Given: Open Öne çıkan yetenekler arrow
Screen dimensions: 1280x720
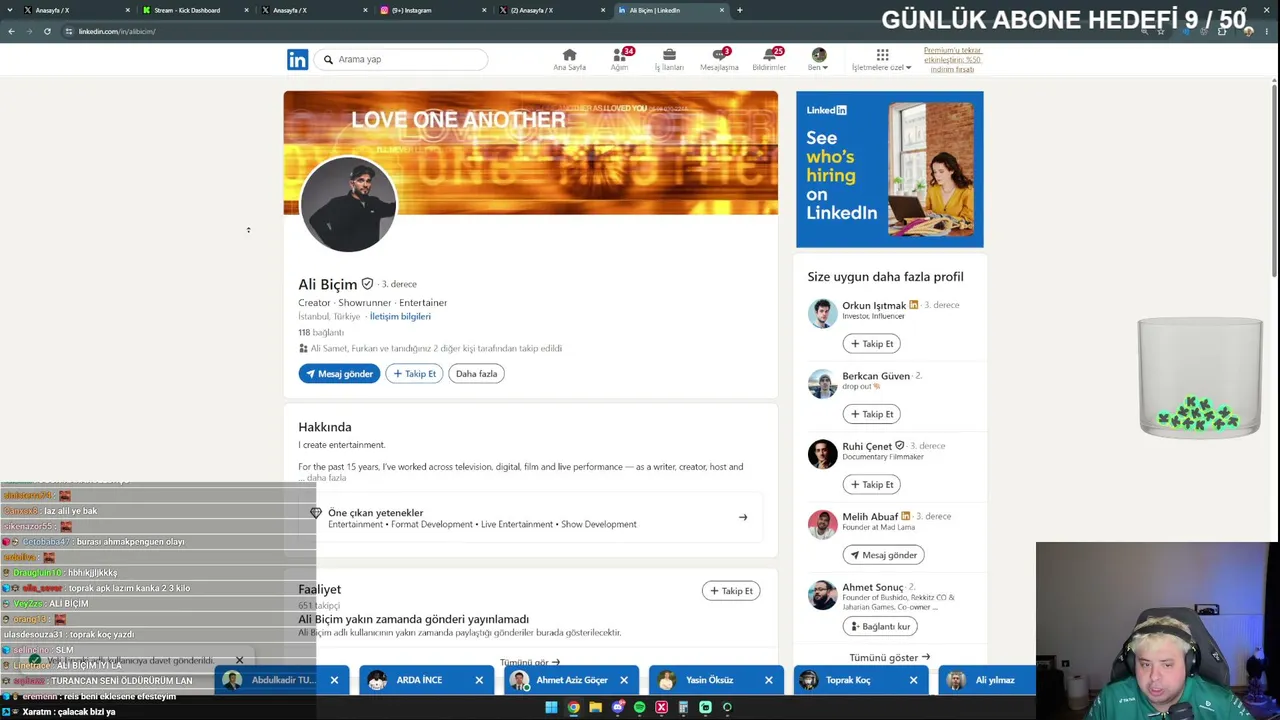Looking at the screenshot, I should [x=743, y=518].
